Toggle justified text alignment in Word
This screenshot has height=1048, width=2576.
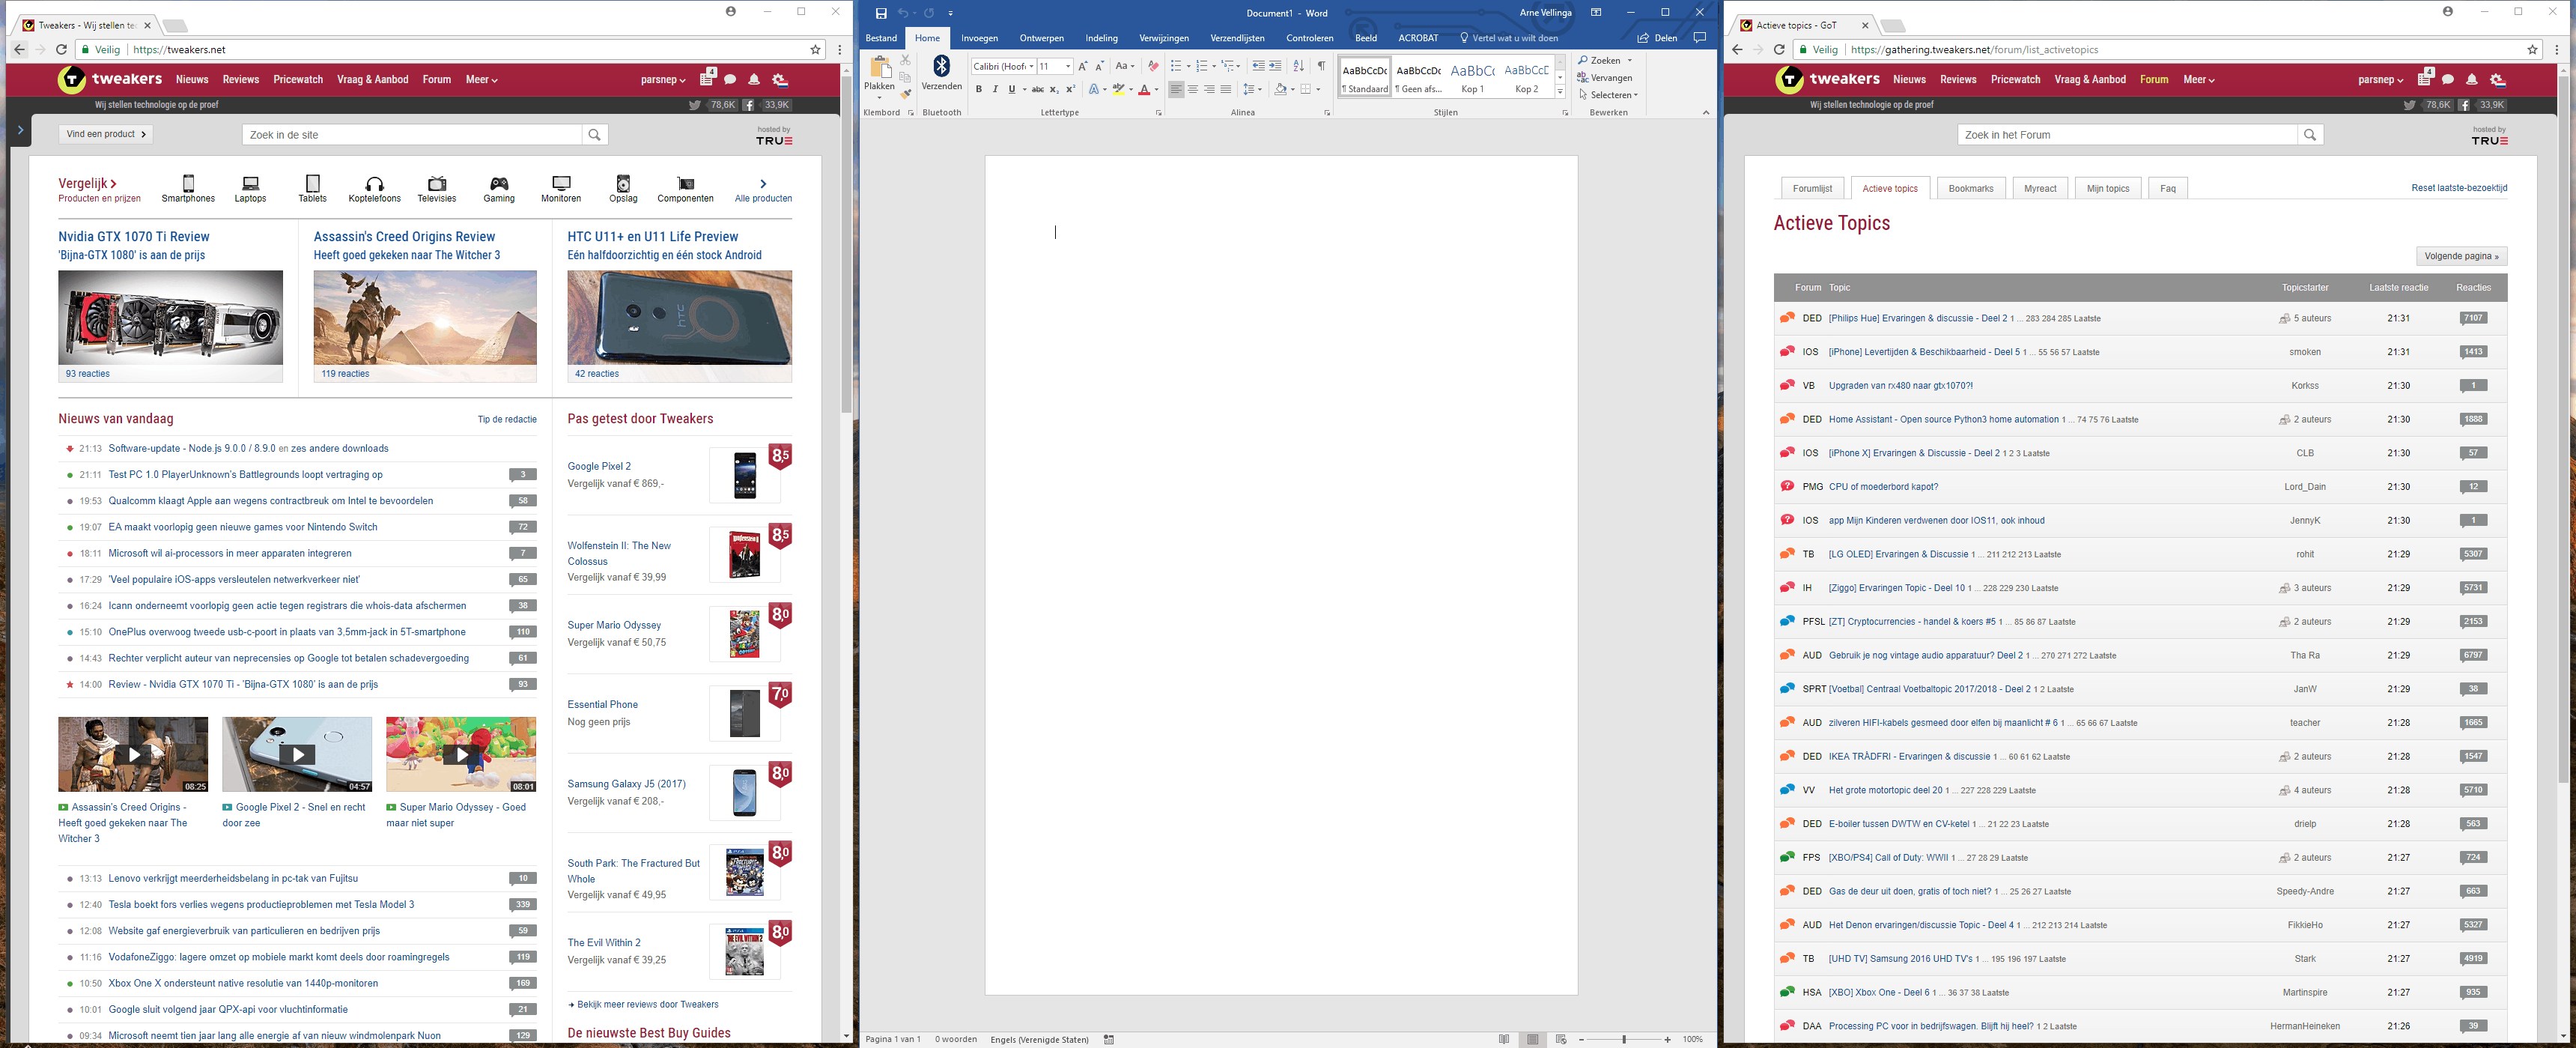coord(1226,89)
